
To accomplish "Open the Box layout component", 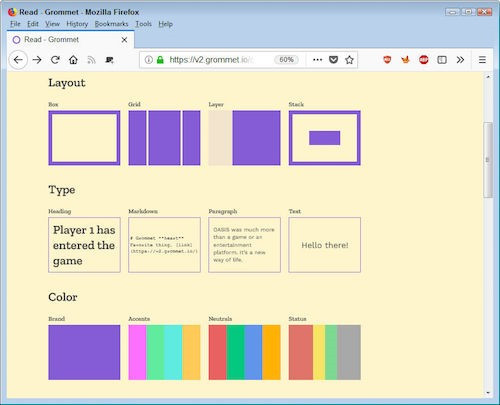I will 84,138.
